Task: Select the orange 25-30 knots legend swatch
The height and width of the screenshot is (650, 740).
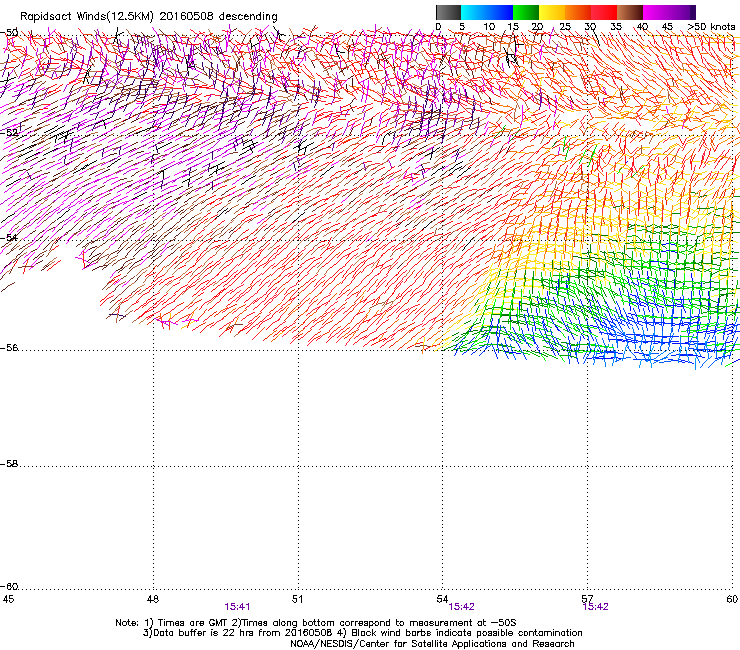Action: pos(578,12)
